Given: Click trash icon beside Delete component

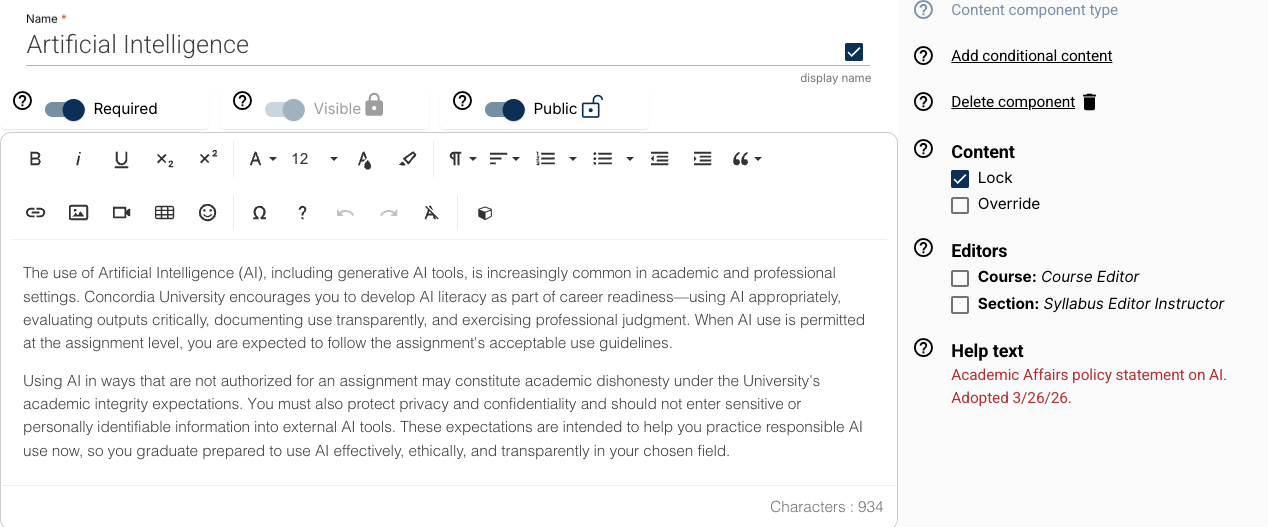Looking at the screenshot, I should click(x=1090, y=102).
